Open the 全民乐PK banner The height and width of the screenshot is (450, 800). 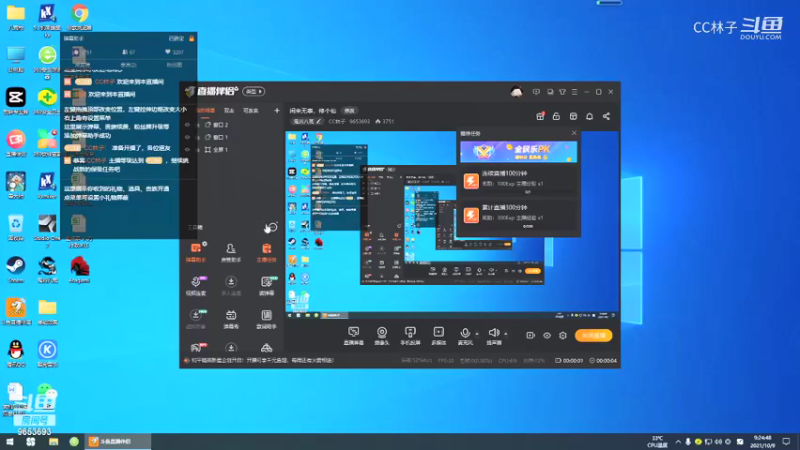(x=518, y=152)
